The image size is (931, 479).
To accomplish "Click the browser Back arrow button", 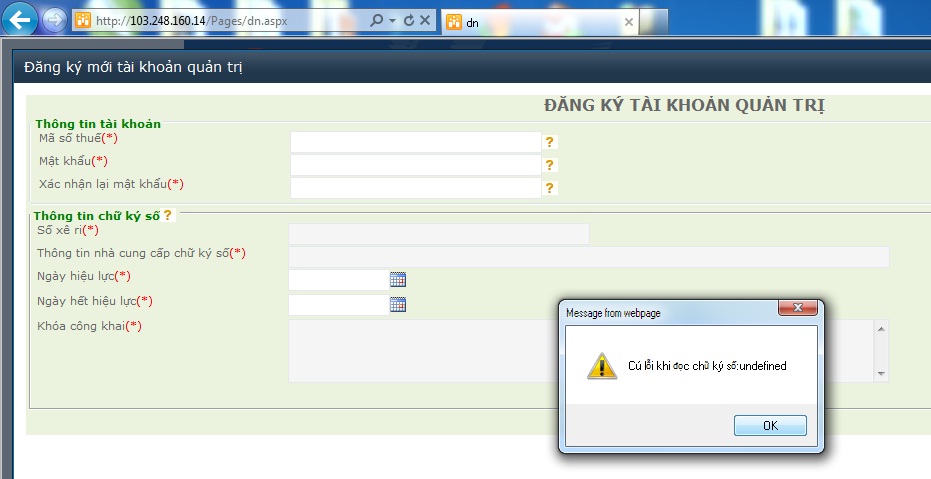I will [x=23, y=19].
